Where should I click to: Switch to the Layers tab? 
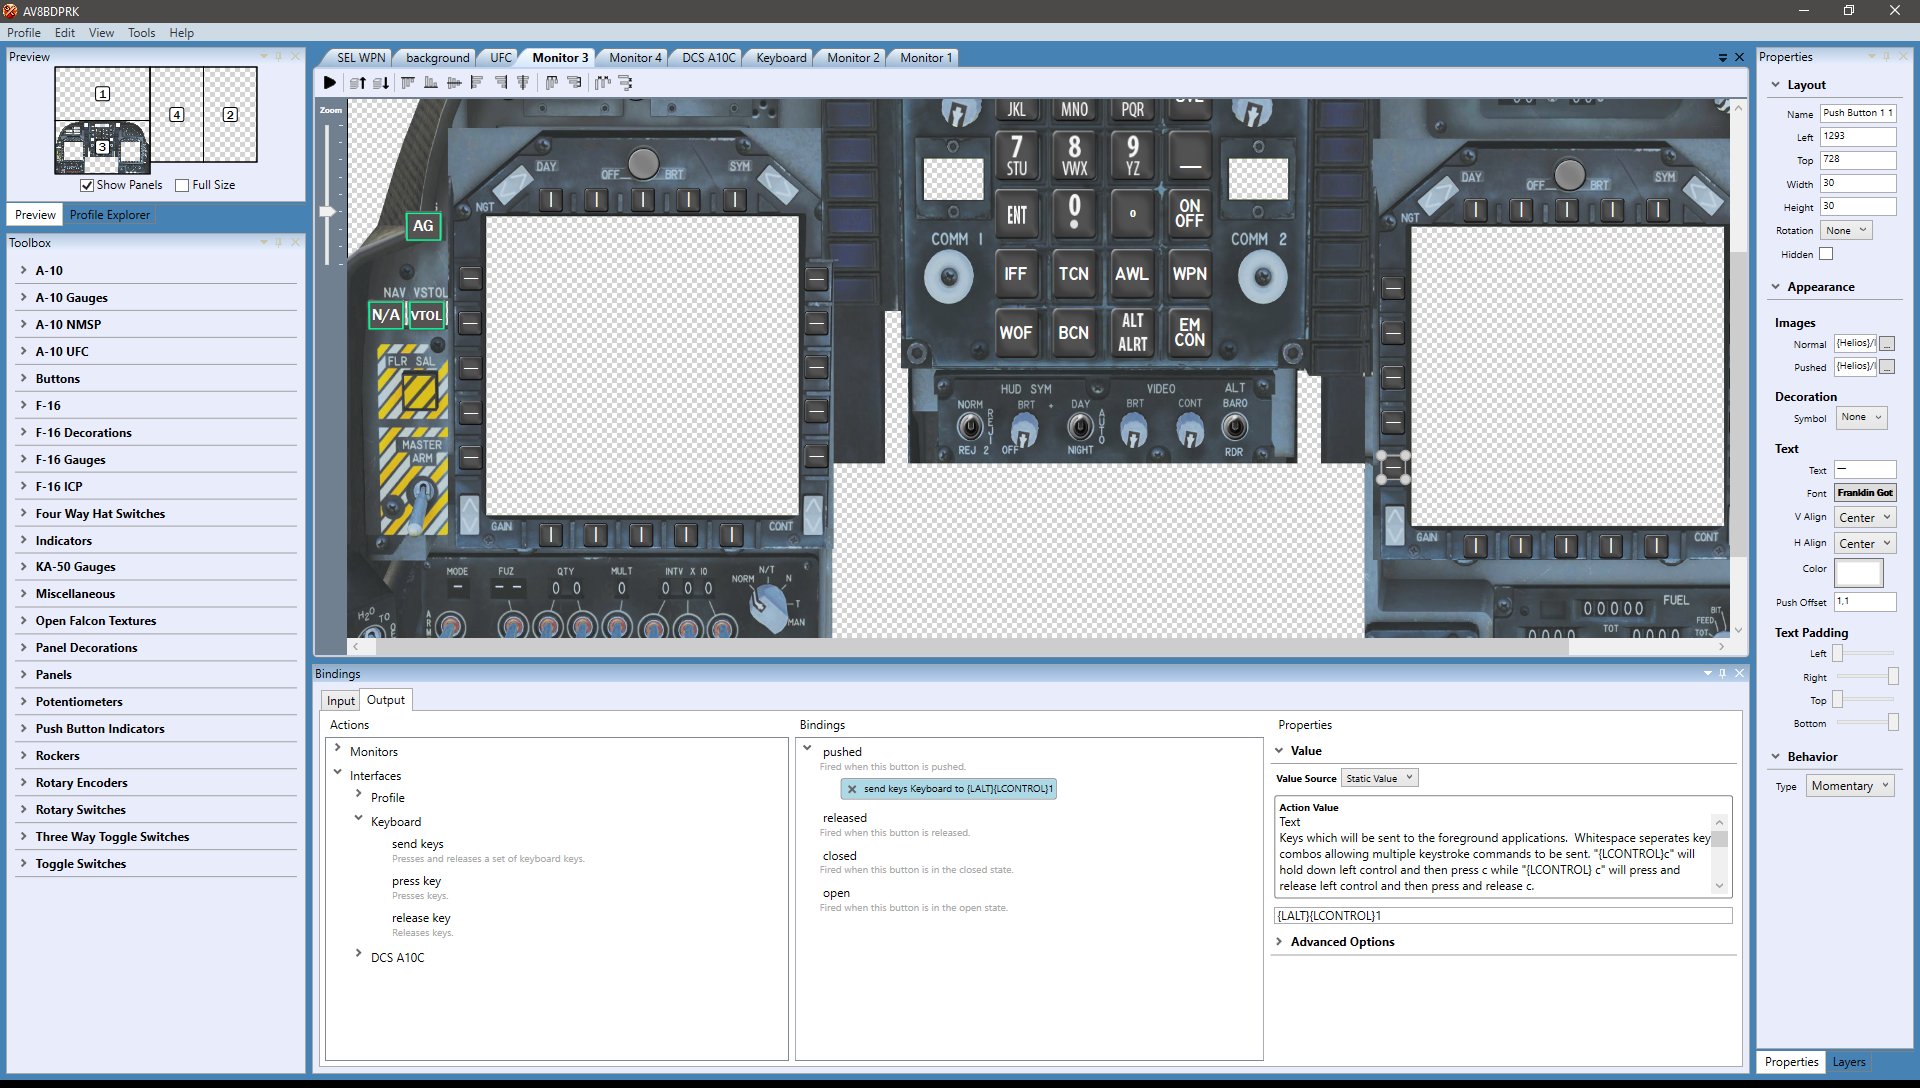click(1848, 1062)
